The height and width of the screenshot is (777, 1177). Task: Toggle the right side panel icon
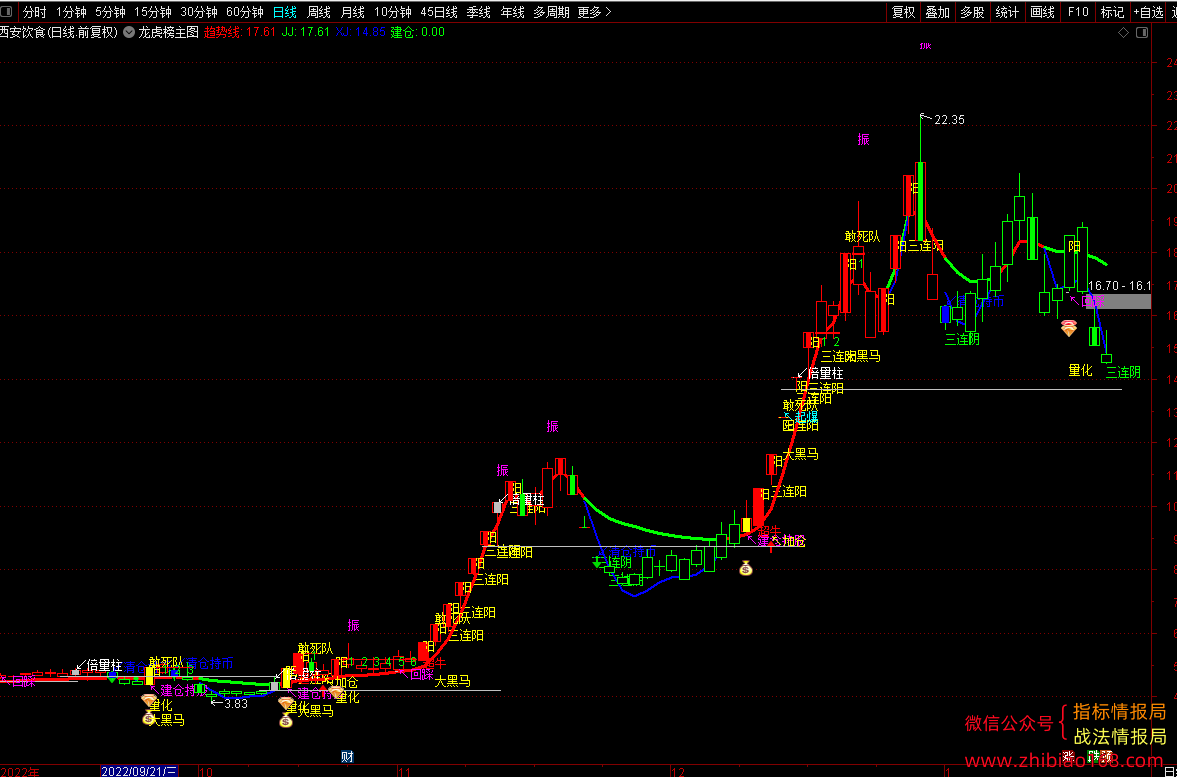[1142, 32]
